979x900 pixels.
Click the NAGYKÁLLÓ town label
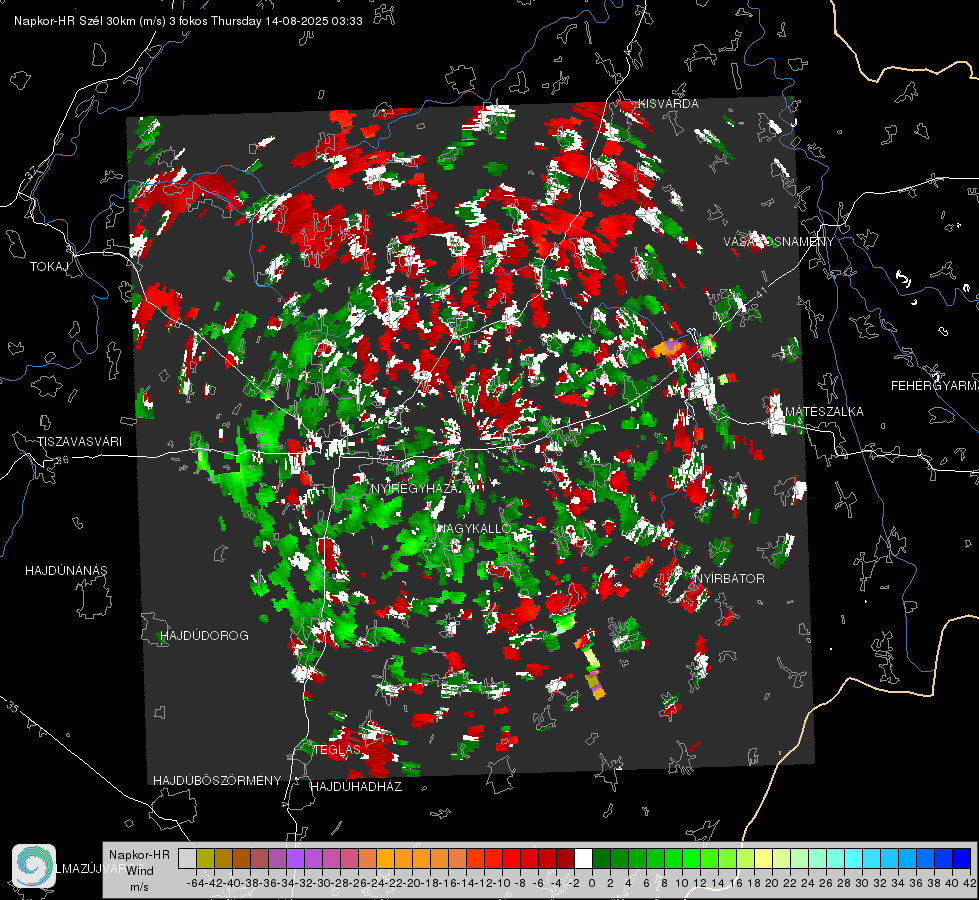pos(474,528)
